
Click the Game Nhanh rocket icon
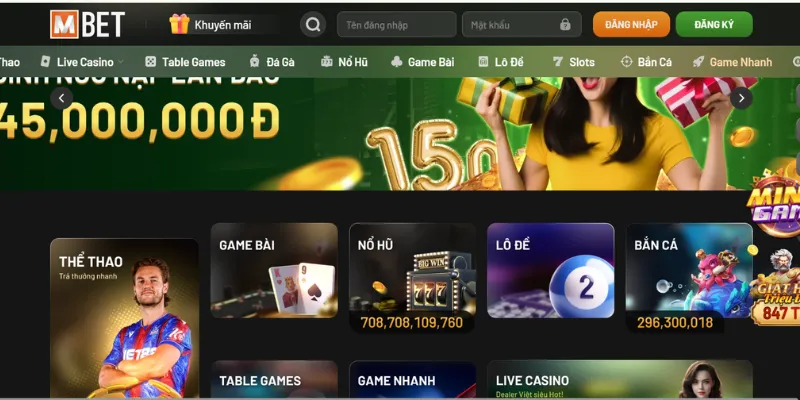698,62
